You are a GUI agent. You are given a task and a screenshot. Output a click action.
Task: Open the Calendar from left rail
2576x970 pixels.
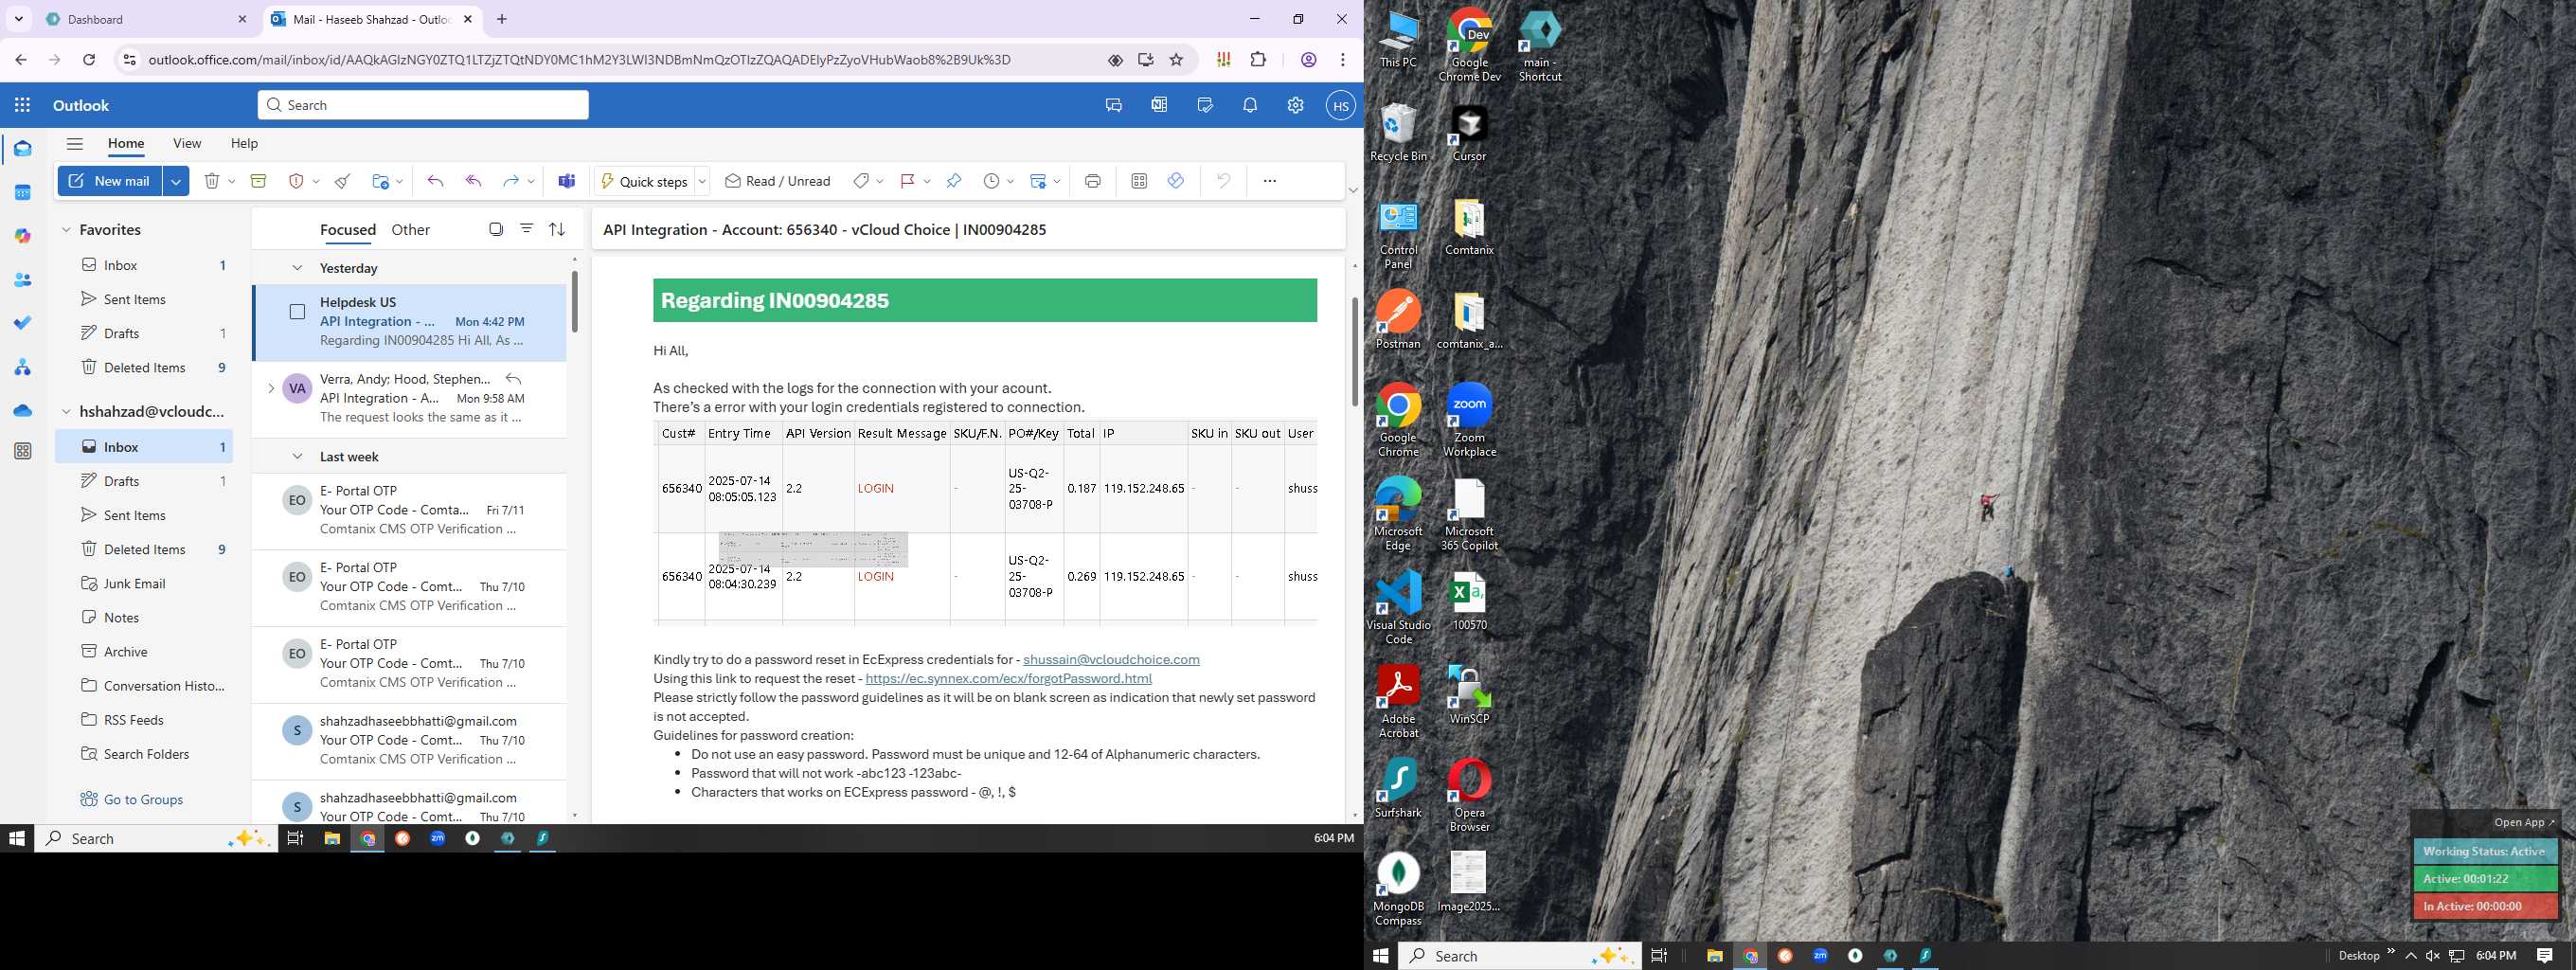coord(23,192)
